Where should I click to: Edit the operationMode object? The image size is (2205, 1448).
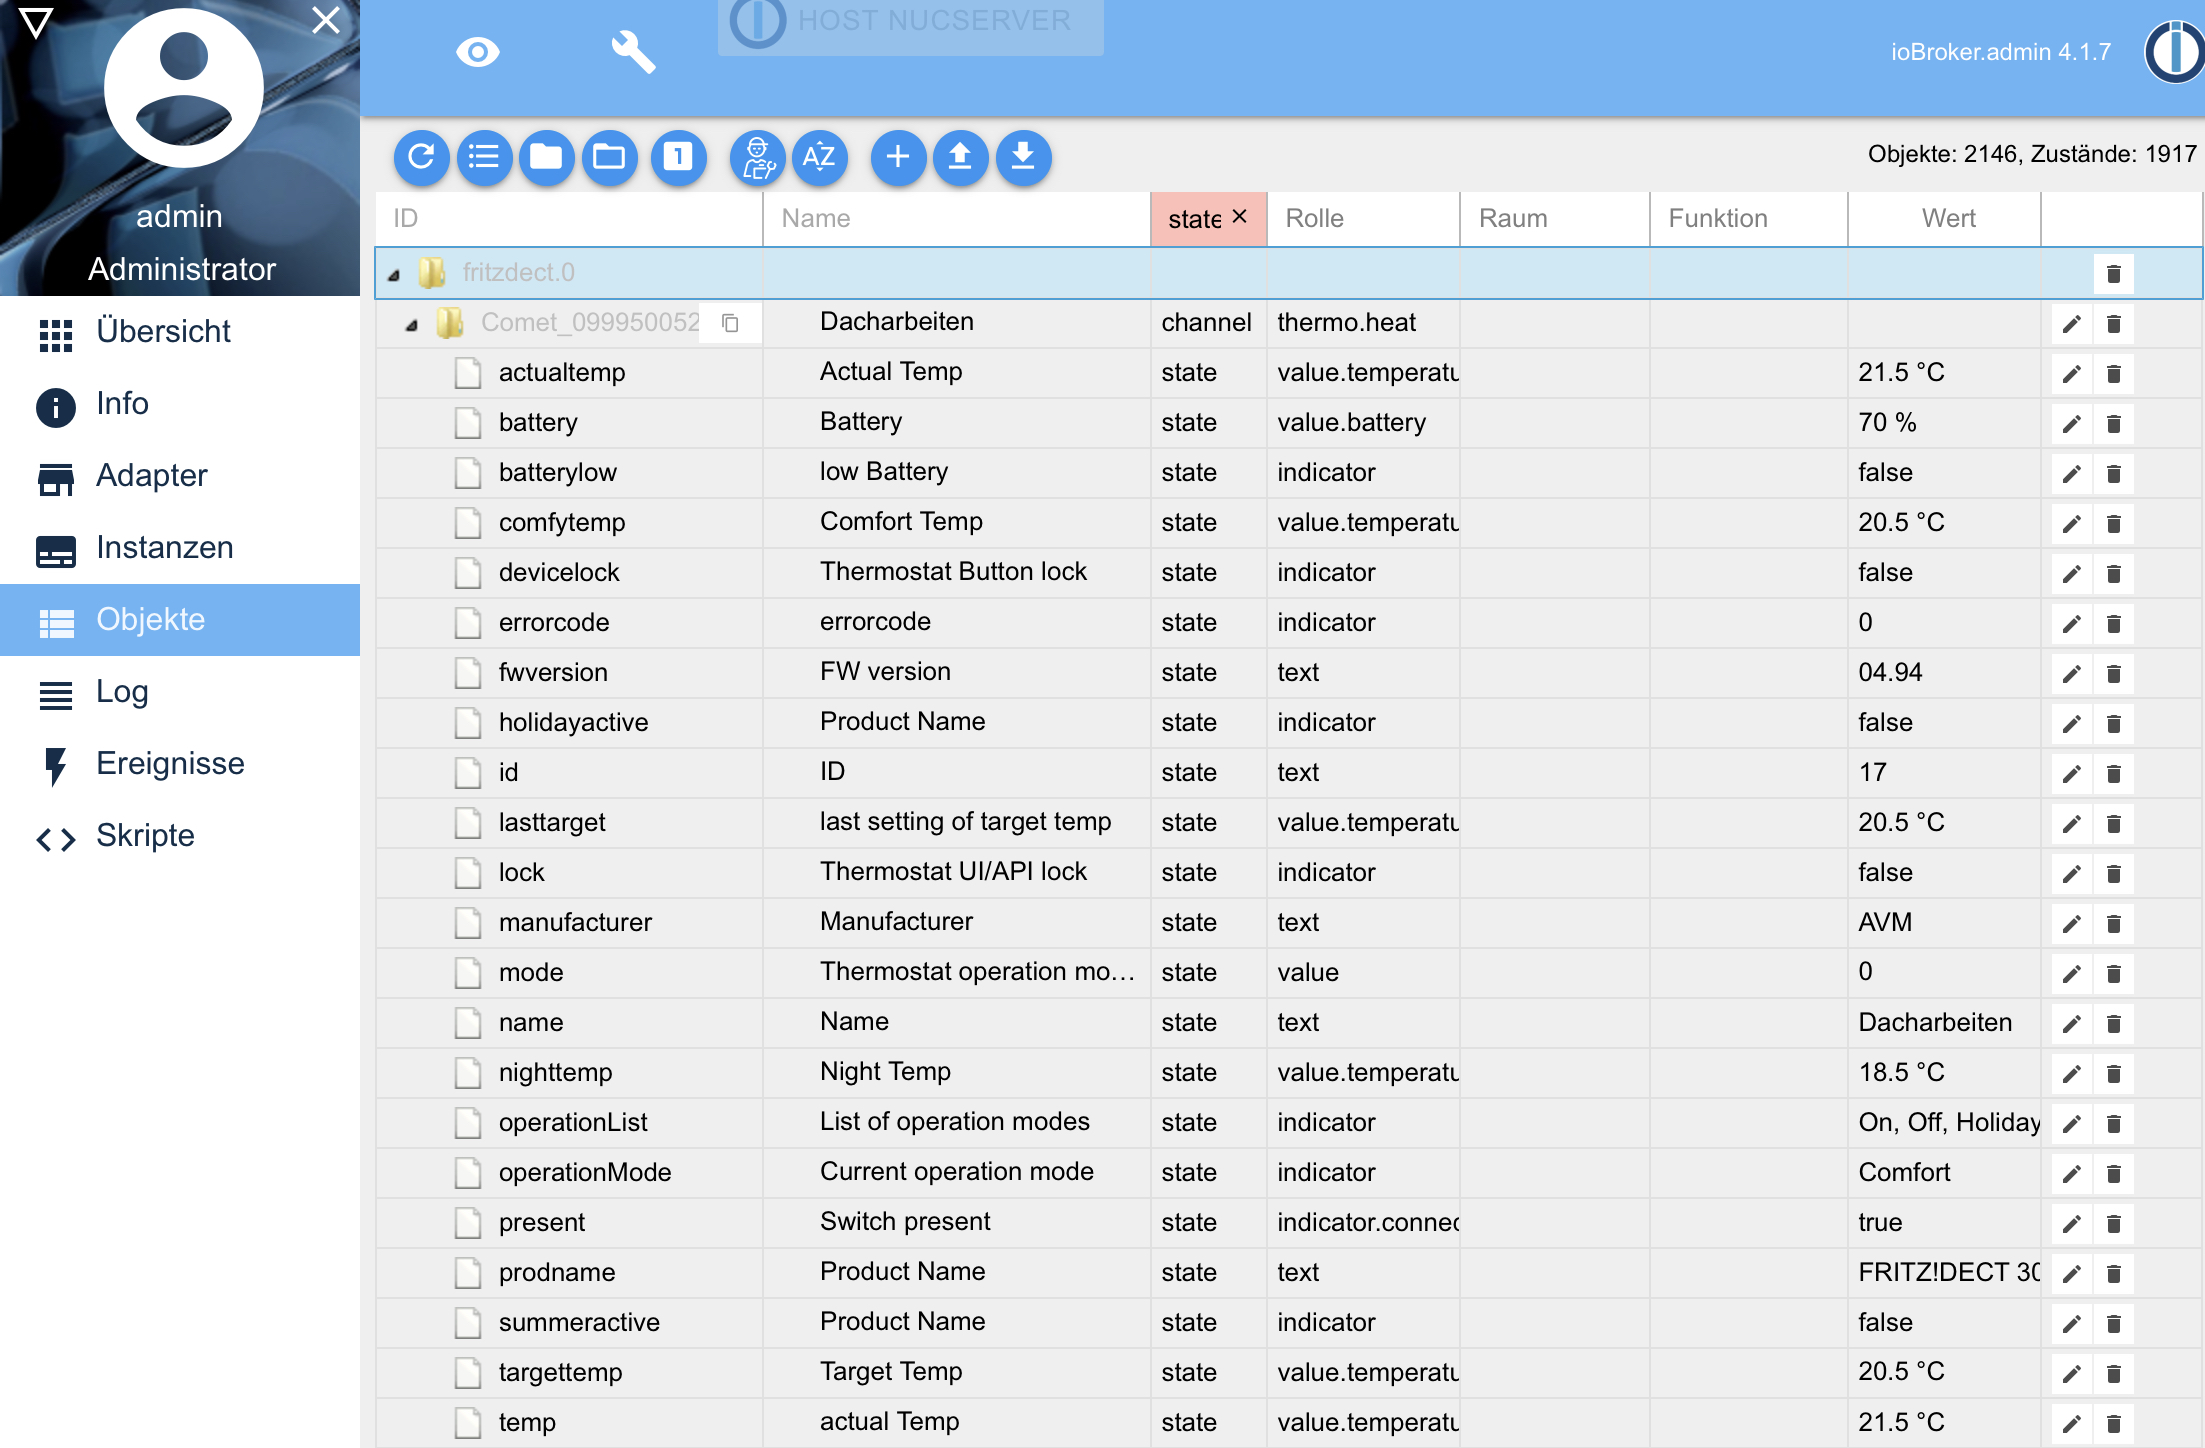[x=2071, y=1173]
